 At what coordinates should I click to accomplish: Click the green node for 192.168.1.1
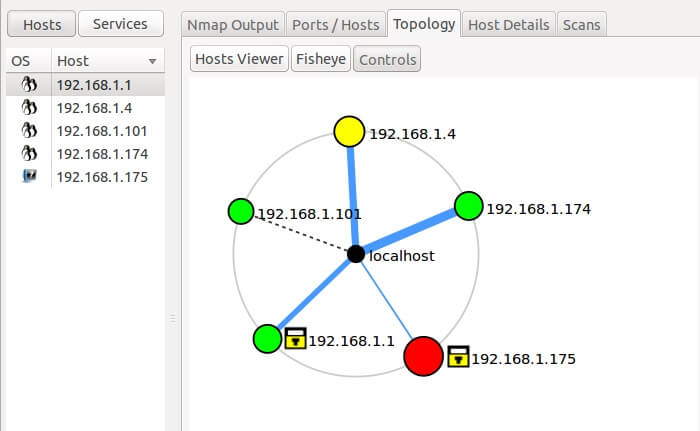pos(267,338)
